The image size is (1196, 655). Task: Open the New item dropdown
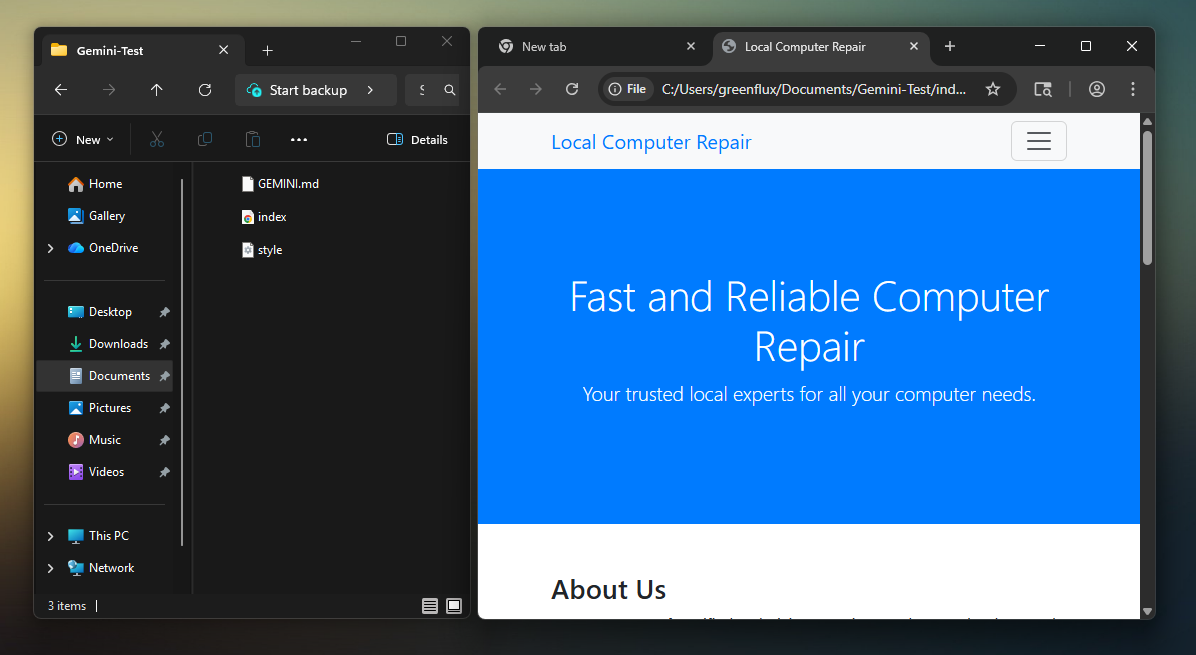(84, 140)
